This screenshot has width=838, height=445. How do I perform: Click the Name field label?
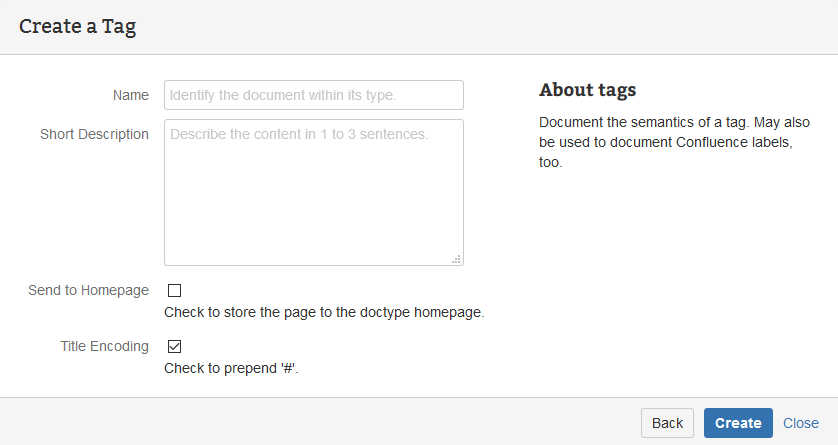click(130, 95)
